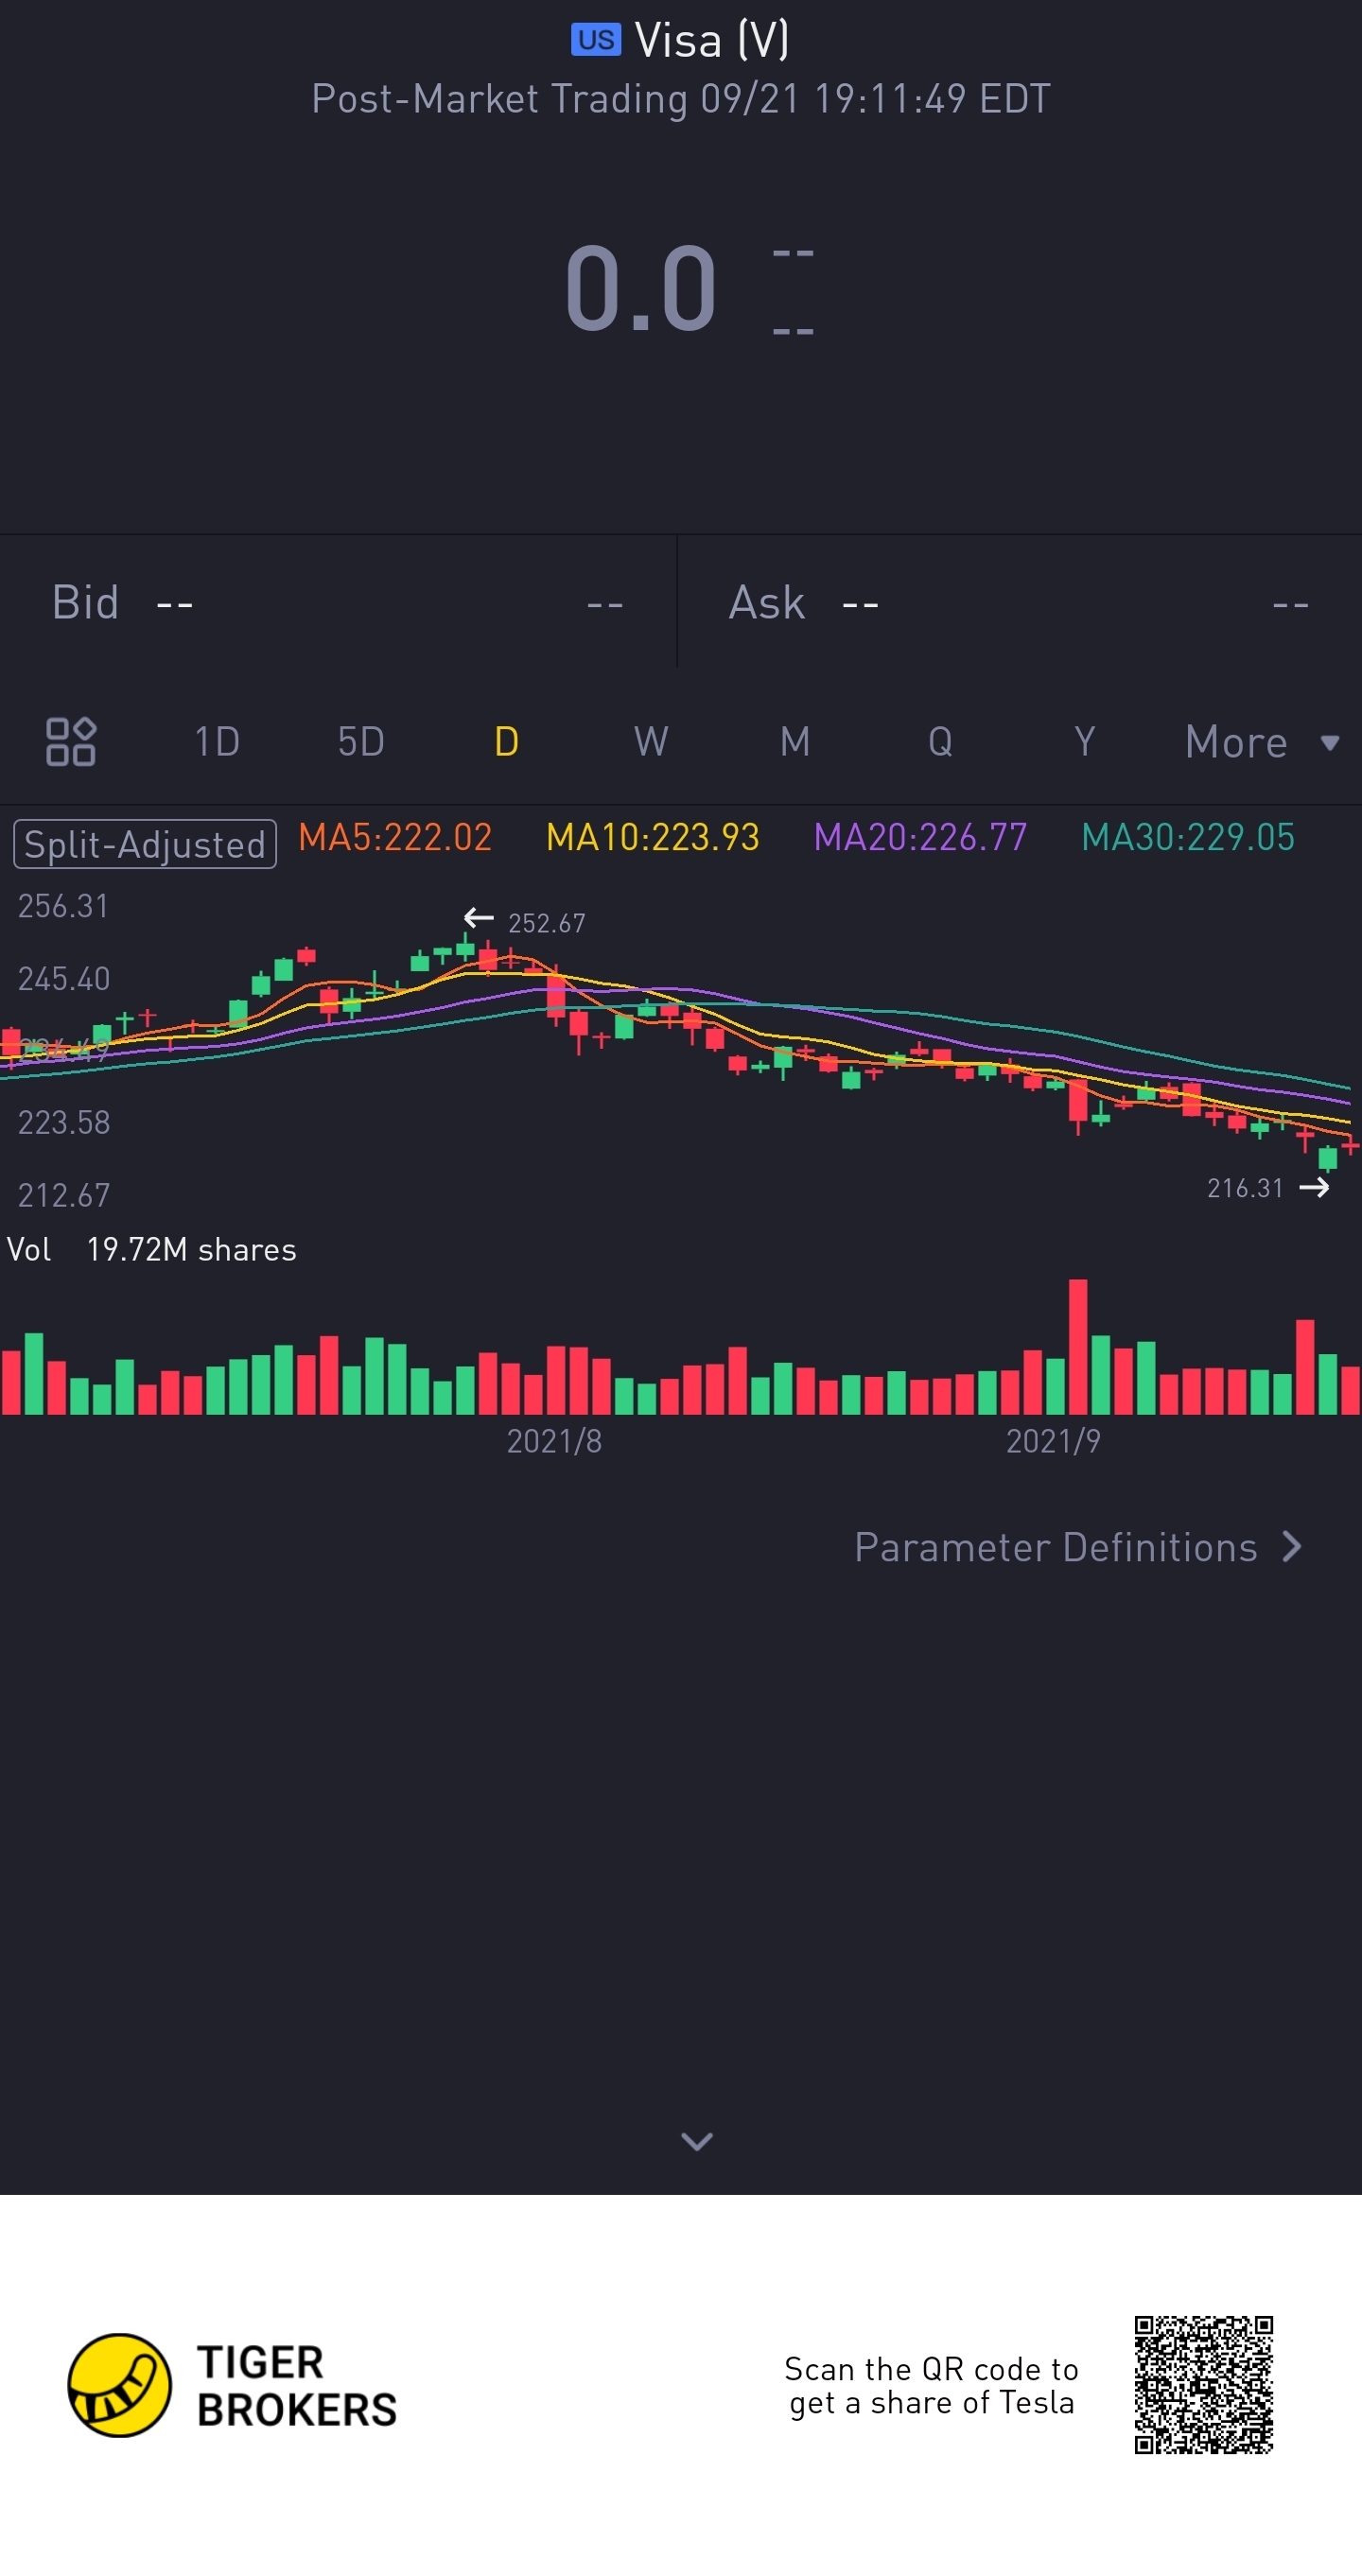Screen dimensions: 1362x2576
Task: Select the Y yearly chart tab
Action: [1084, 742]
